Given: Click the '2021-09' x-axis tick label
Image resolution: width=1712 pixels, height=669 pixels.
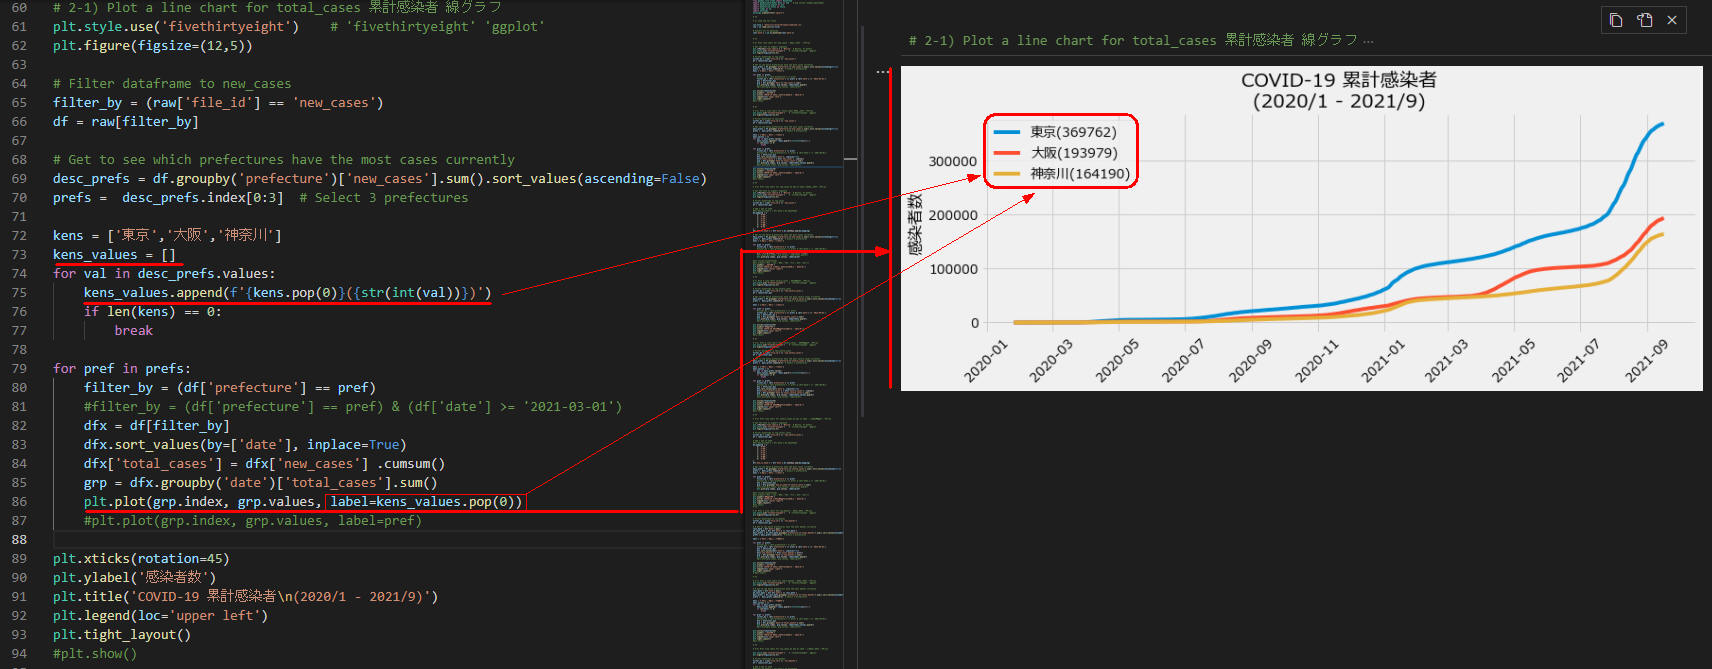Looking at the screenshot, I should pyautogui.click(x=1646, y=361).
